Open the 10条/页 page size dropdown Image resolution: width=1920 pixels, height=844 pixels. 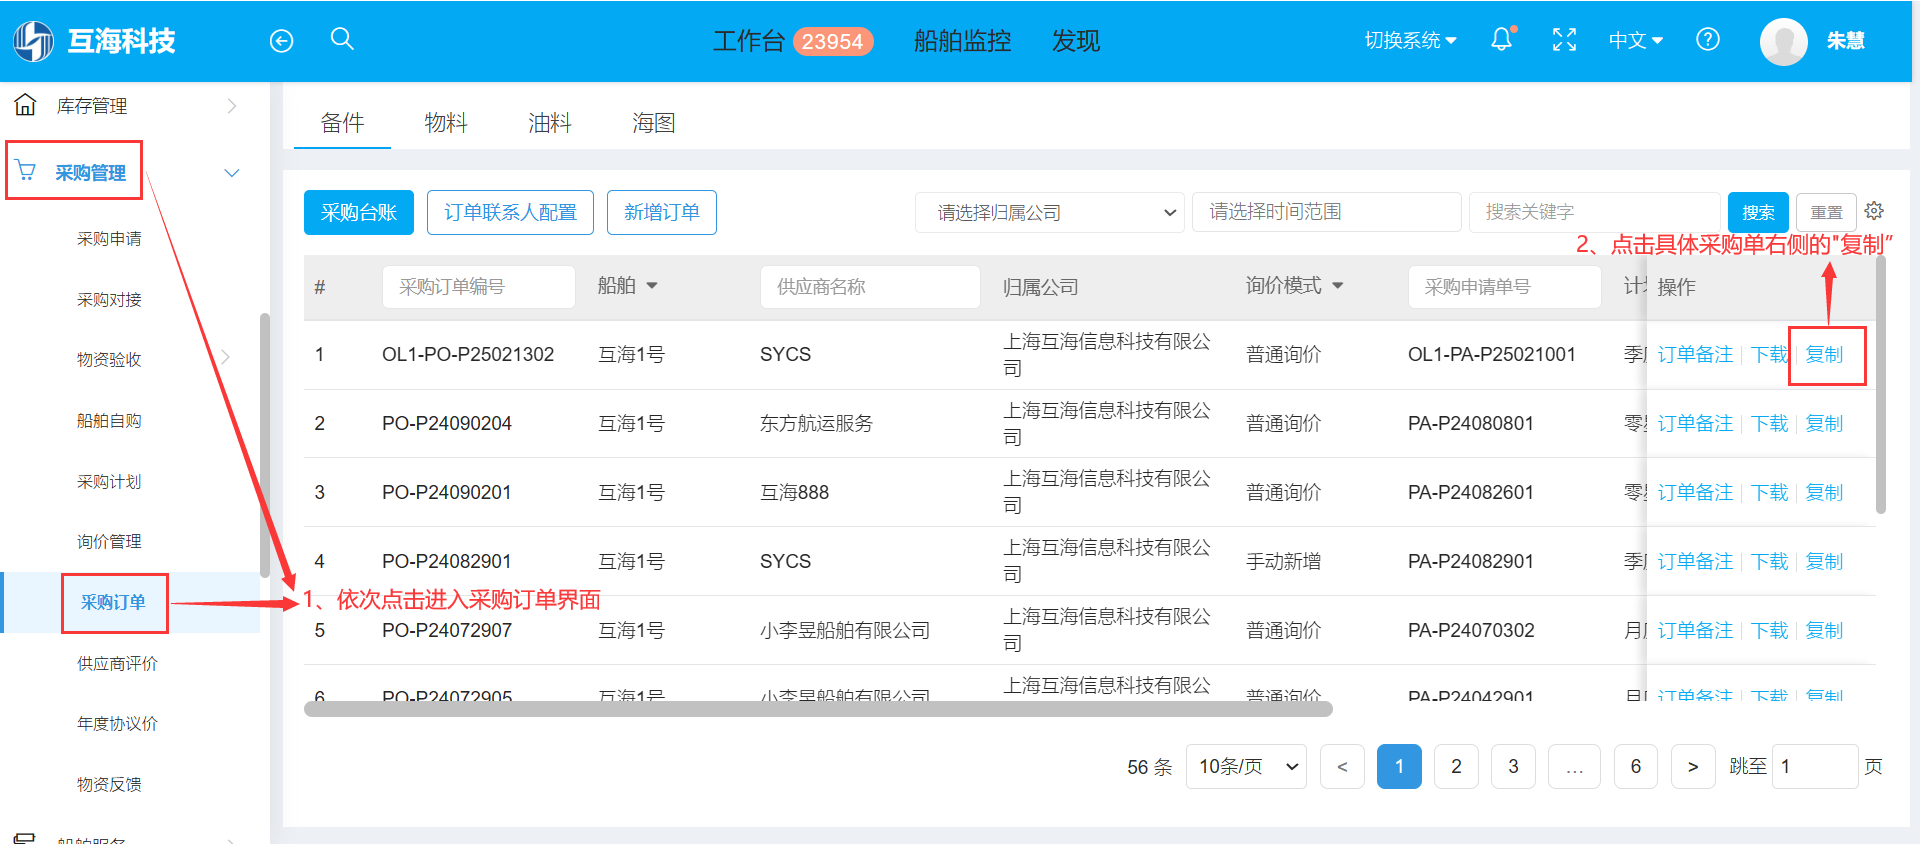1246,767
